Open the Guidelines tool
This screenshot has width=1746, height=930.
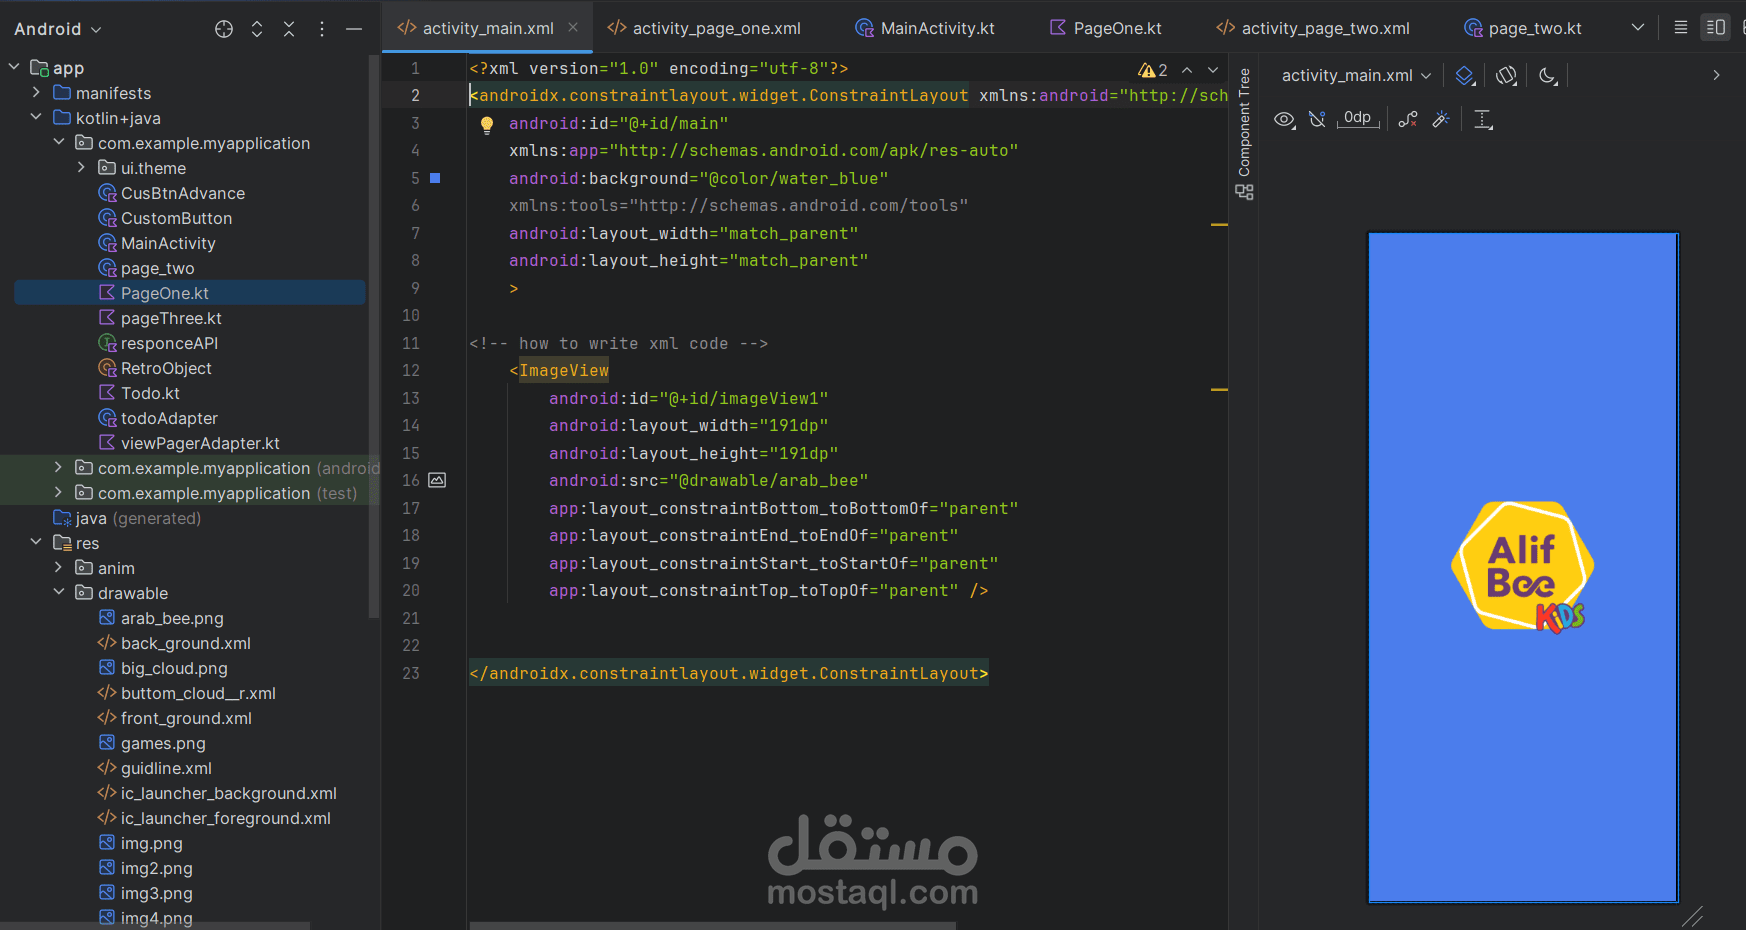1484,120
